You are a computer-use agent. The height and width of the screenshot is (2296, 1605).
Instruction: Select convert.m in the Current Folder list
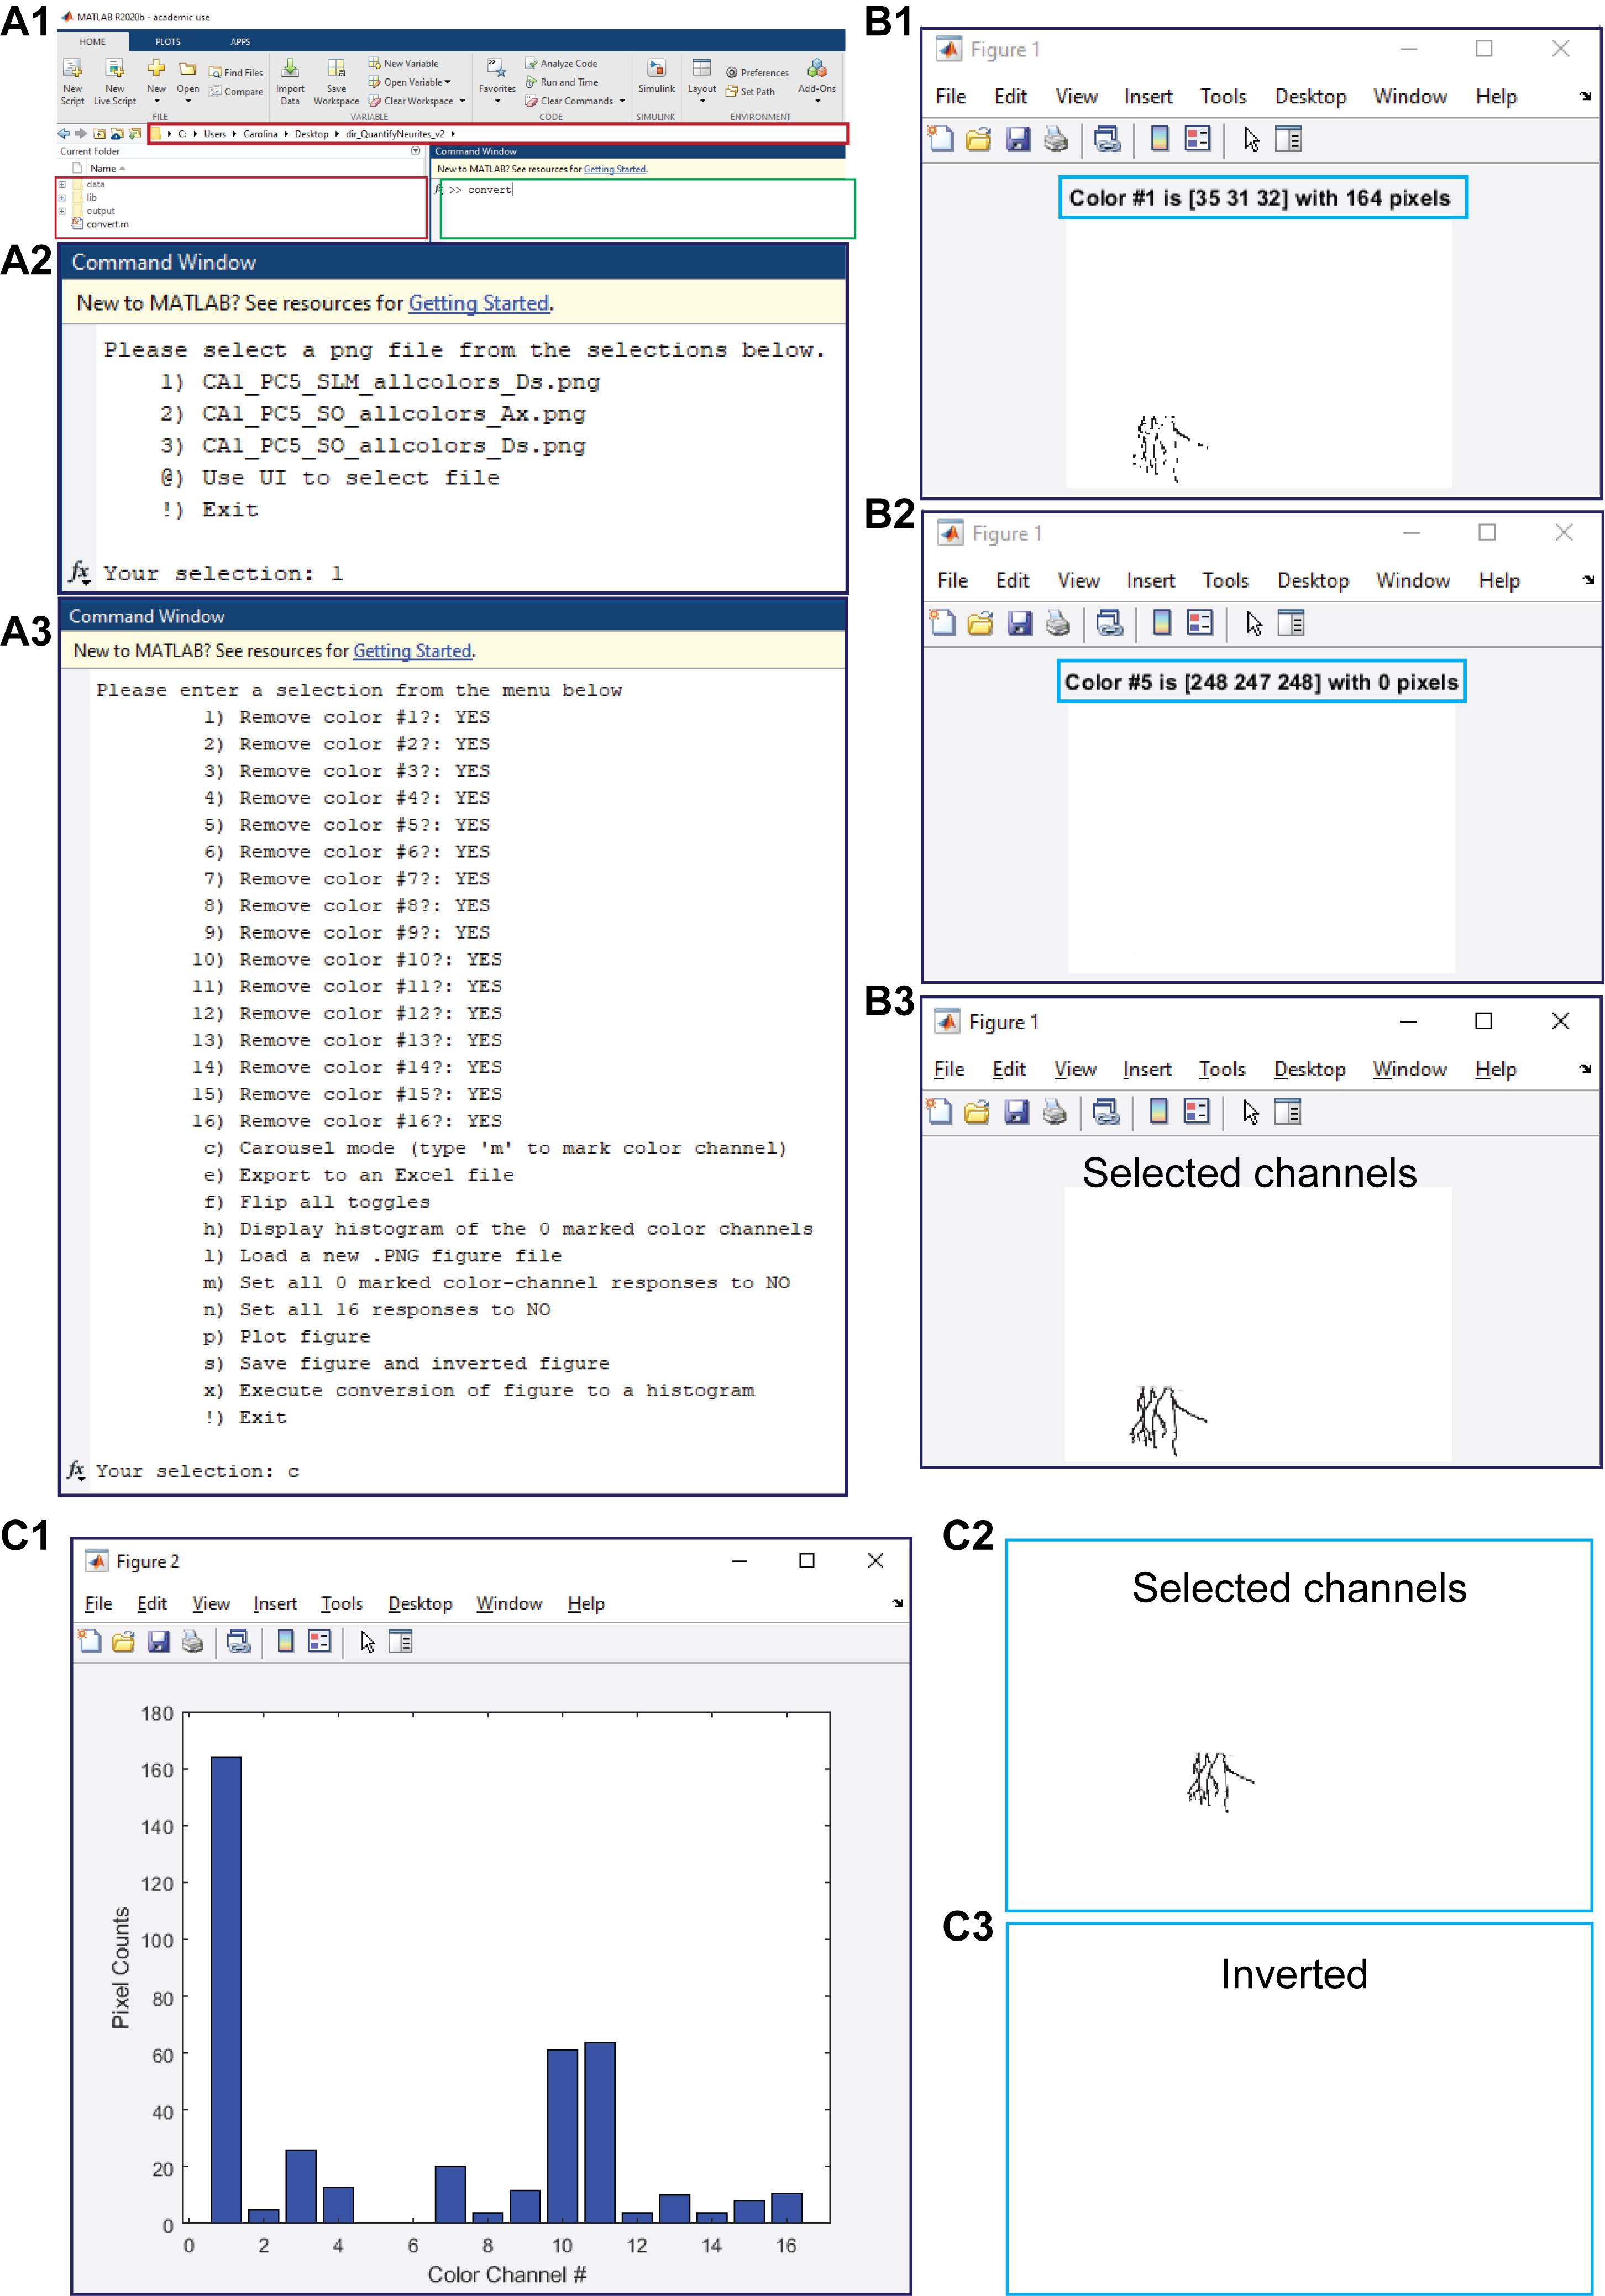tap(107, 224)
